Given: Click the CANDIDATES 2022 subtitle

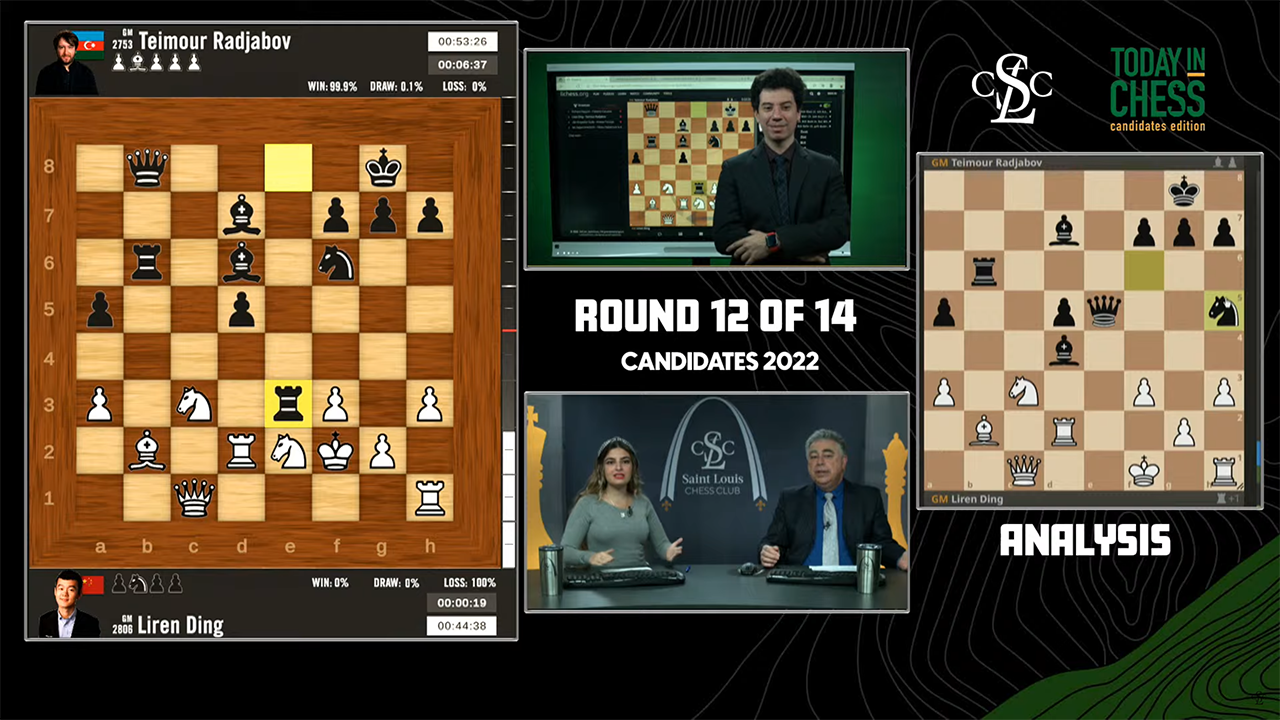Looking at the screenshot, I should [720, 361].
